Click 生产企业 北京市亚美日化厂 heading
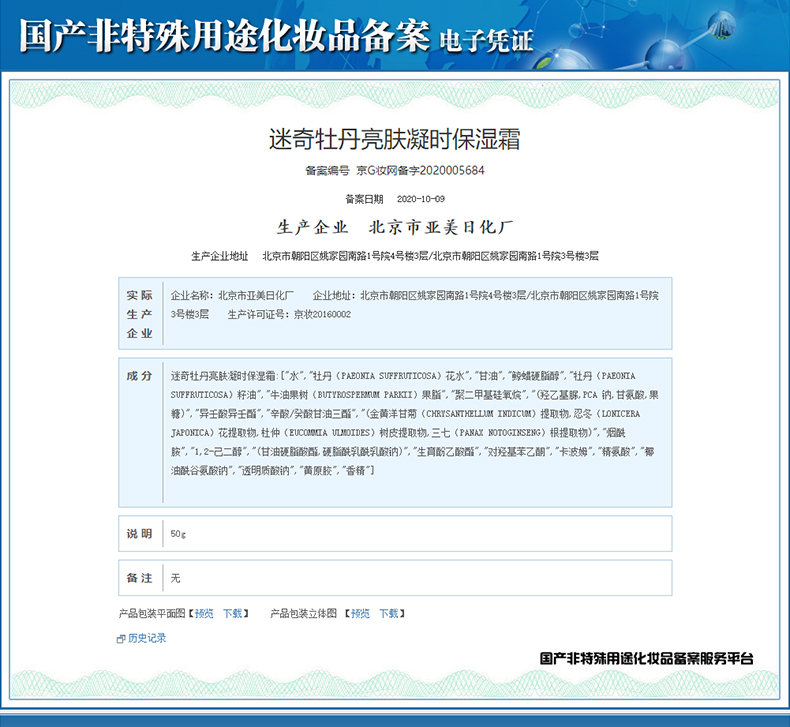The height and width of the screenshot is (727, 790). [x=395, y=227]
